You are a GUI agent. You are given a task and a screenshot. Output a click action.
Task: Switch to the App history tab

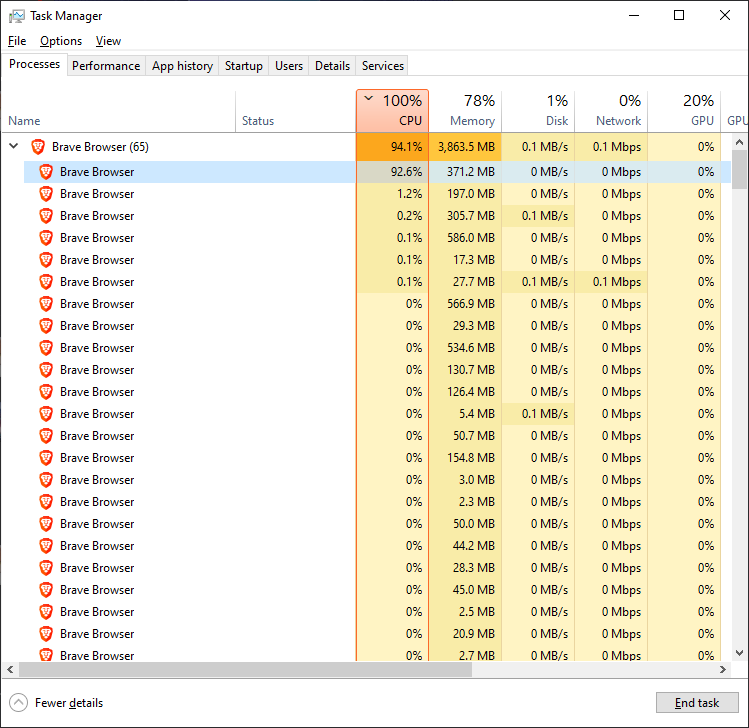tap(182, 66)
